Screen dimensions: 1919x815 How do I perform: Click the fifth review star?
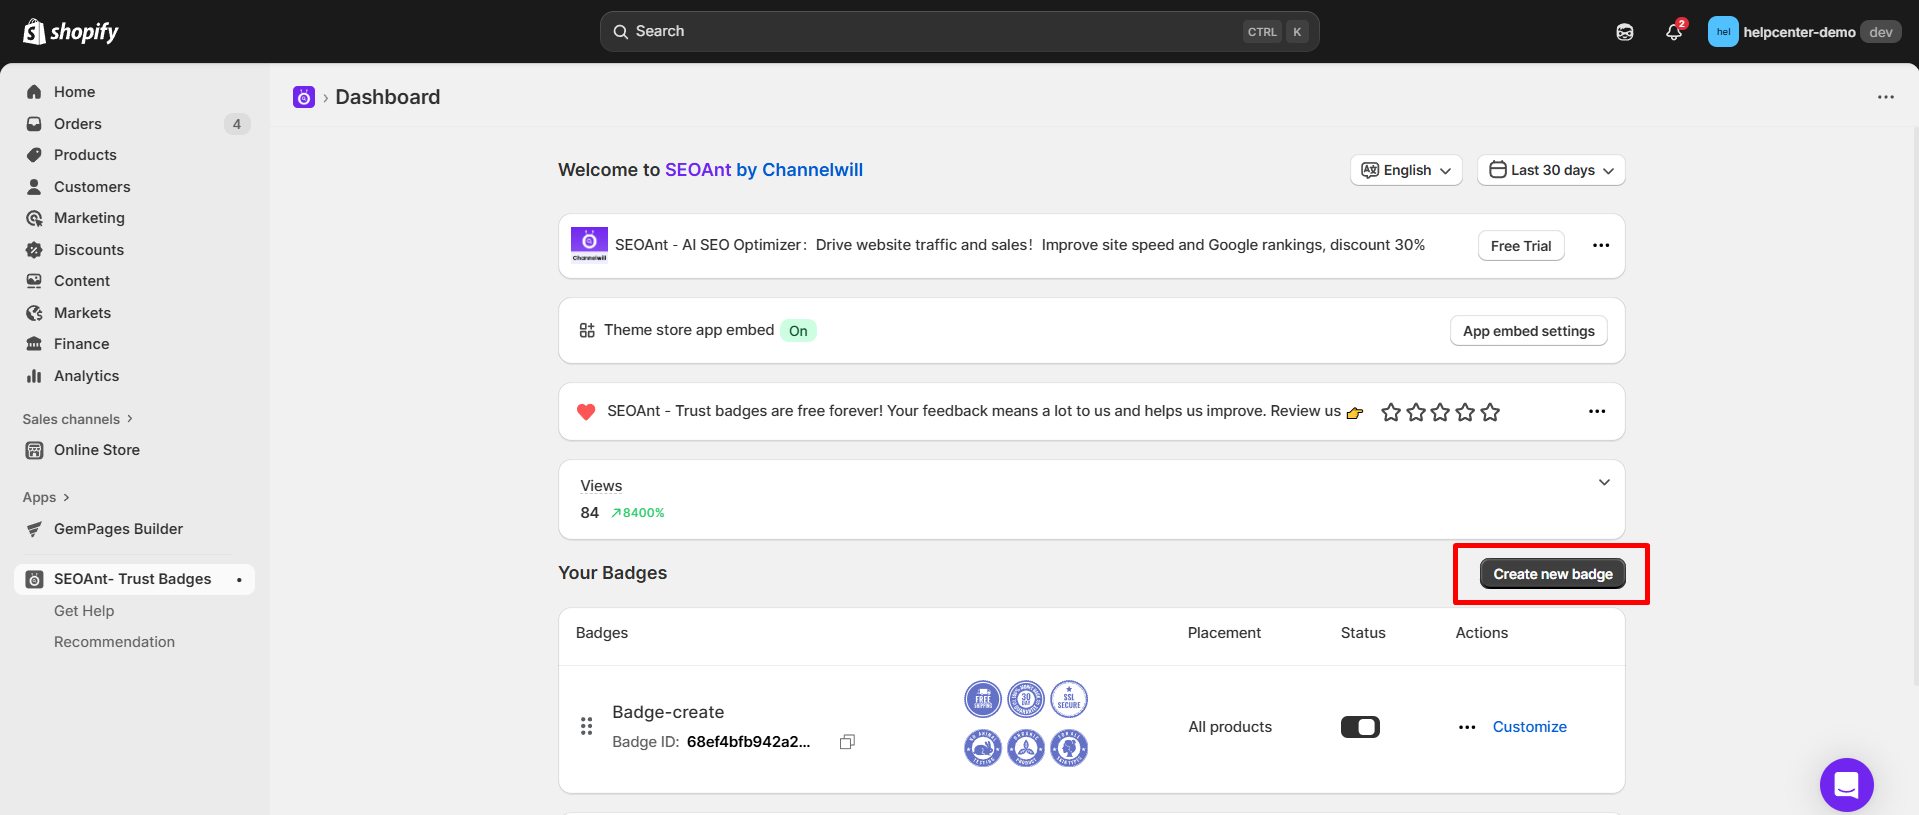click(x=1490, y=412)
